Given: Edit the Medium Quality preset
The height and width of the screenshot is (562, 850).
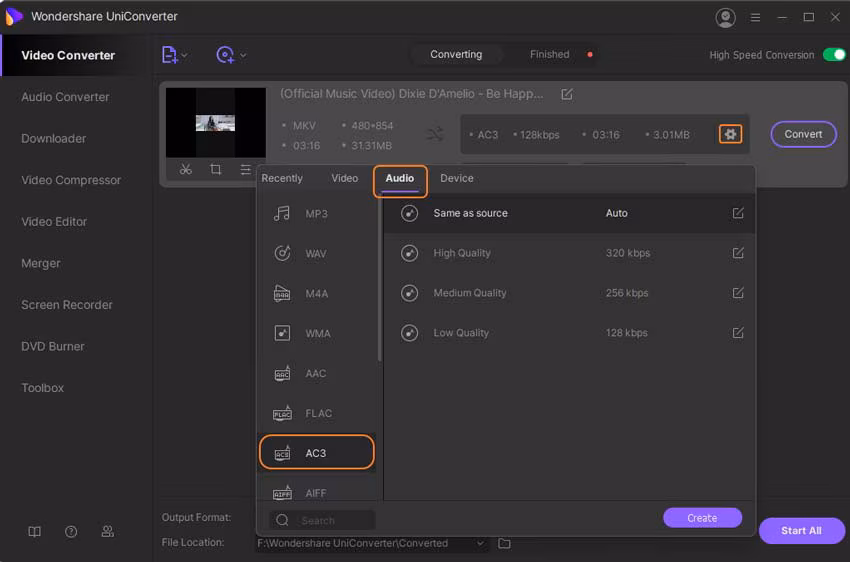Looking at the screenshot, I should (x=738, y=293).
